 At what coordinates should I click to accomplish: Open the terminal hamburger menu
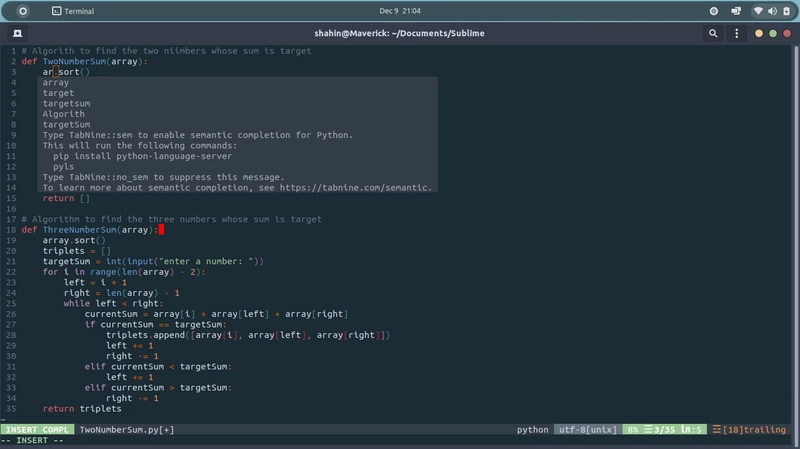pyautogui.click(x=739, y=33)
